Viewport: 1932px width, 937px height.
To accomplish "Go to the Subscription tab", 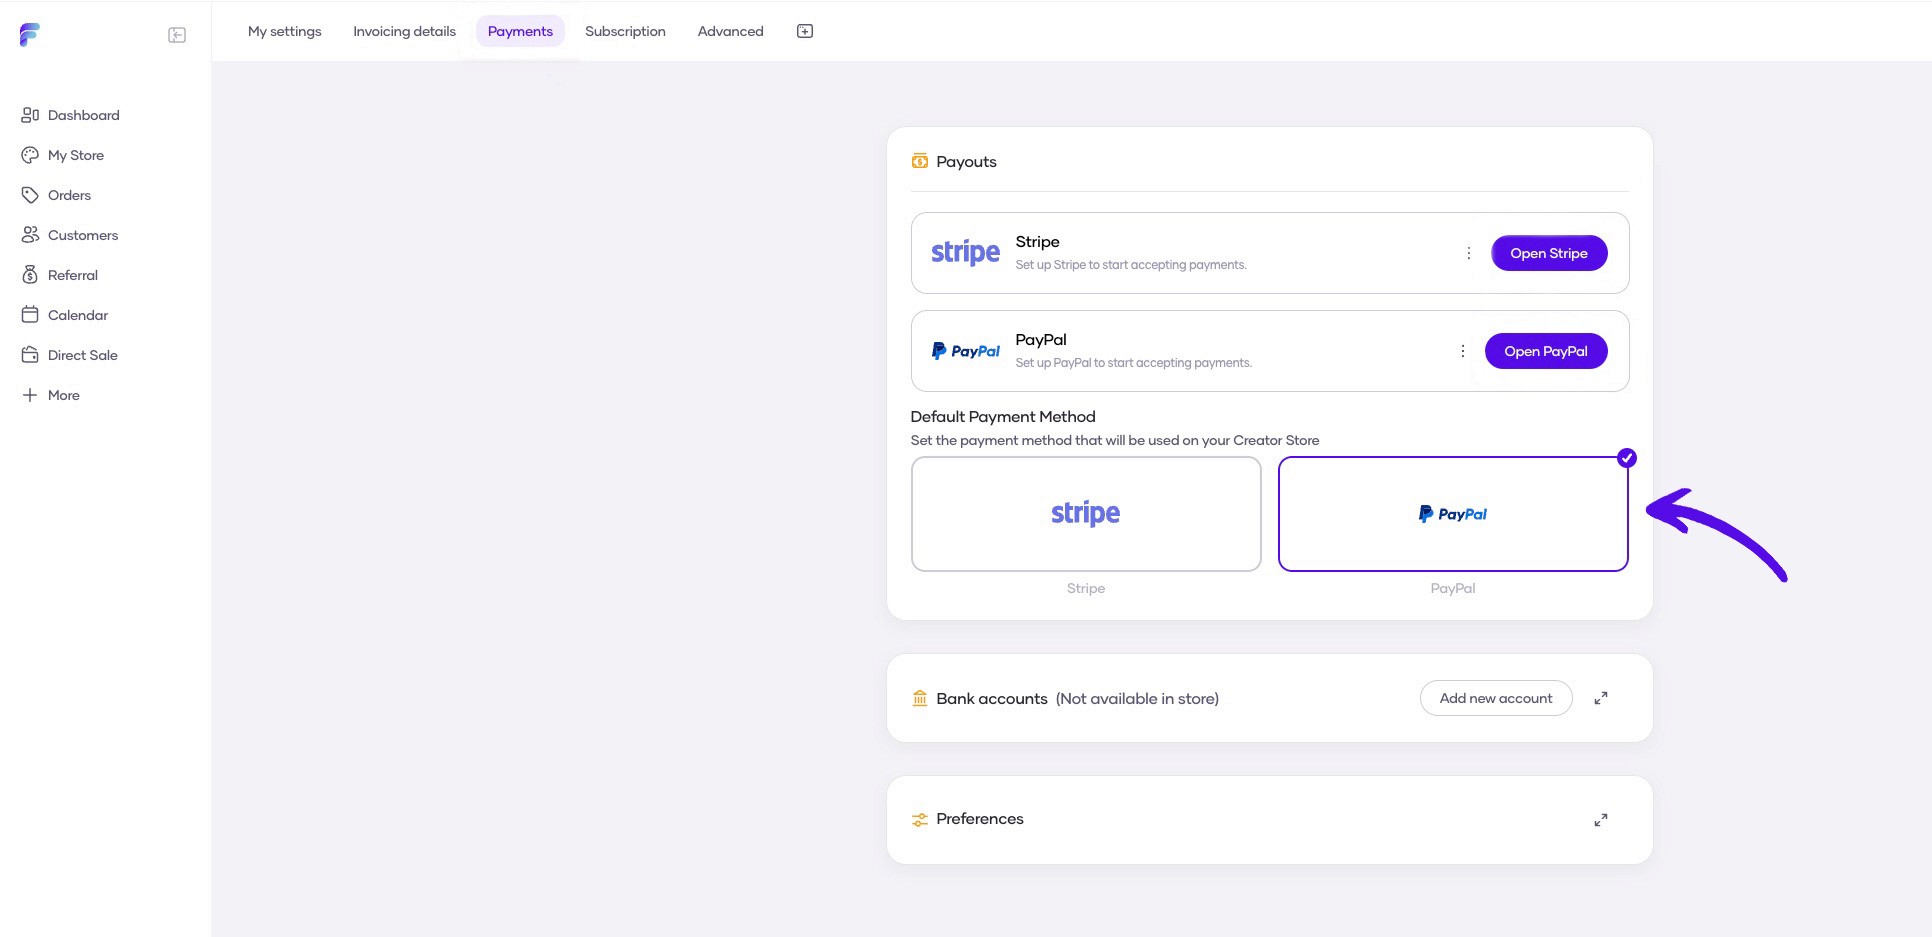I will pos(625,31).
